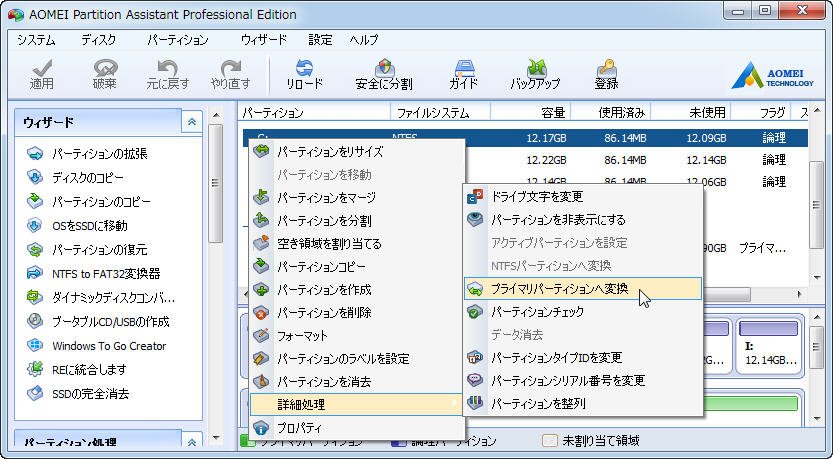Sort by the 使用済み column header
Viewport: 833px width, 459px height.
pyautogui.click(x=610, y=113)
